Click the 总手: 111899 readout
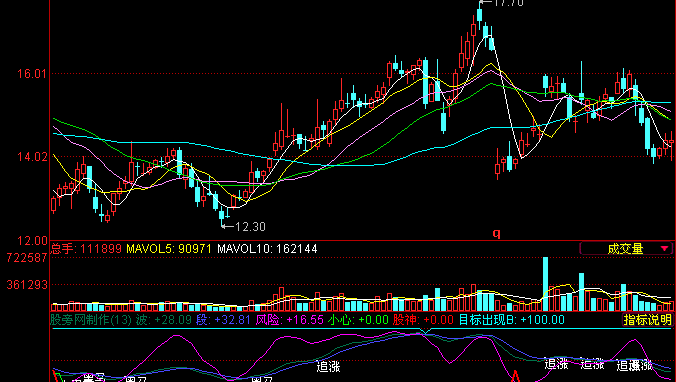The image size is (676, 382). click(x=86, y=249)
